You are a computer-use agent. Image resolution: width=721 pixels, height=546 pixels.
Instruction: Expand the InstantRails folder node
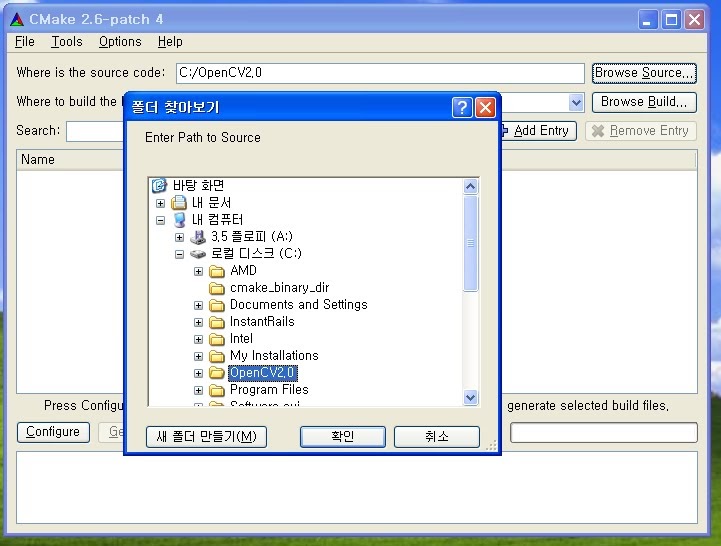pyautogui.click(x=198, y=322)
